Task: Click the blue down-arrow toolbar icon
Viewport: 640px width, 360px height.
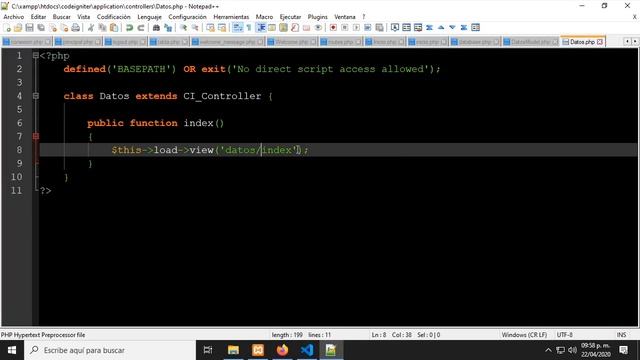Action: coord(452,28)
